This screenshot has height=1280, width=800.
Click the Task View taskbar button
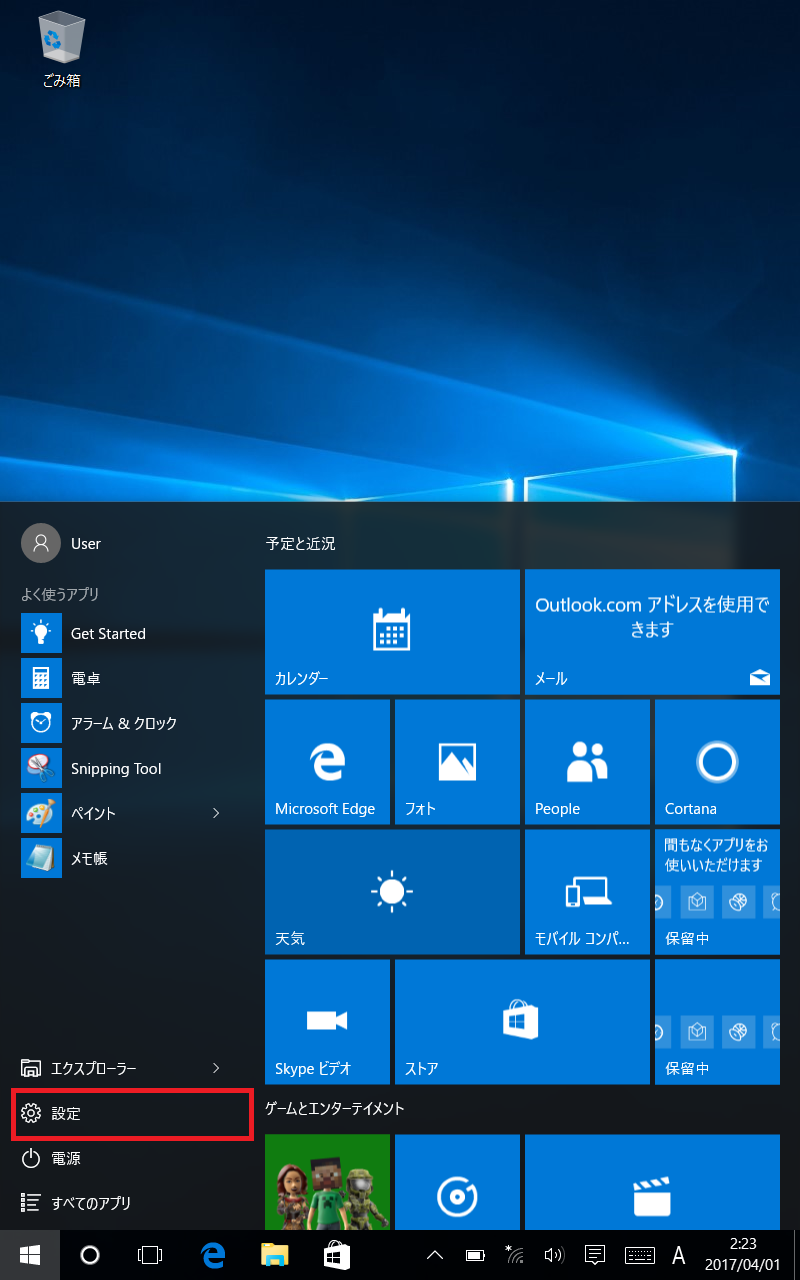click(150, 1255)
